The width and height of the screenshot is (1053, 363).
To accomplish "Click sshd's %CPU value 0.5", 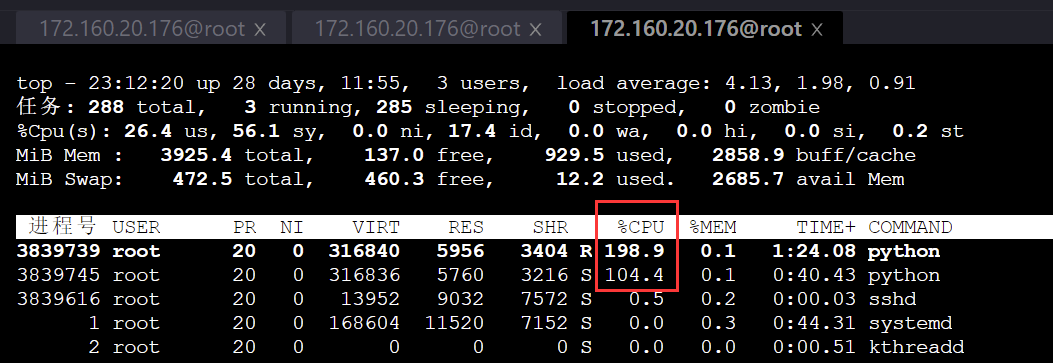I will [x=646, y=299].
